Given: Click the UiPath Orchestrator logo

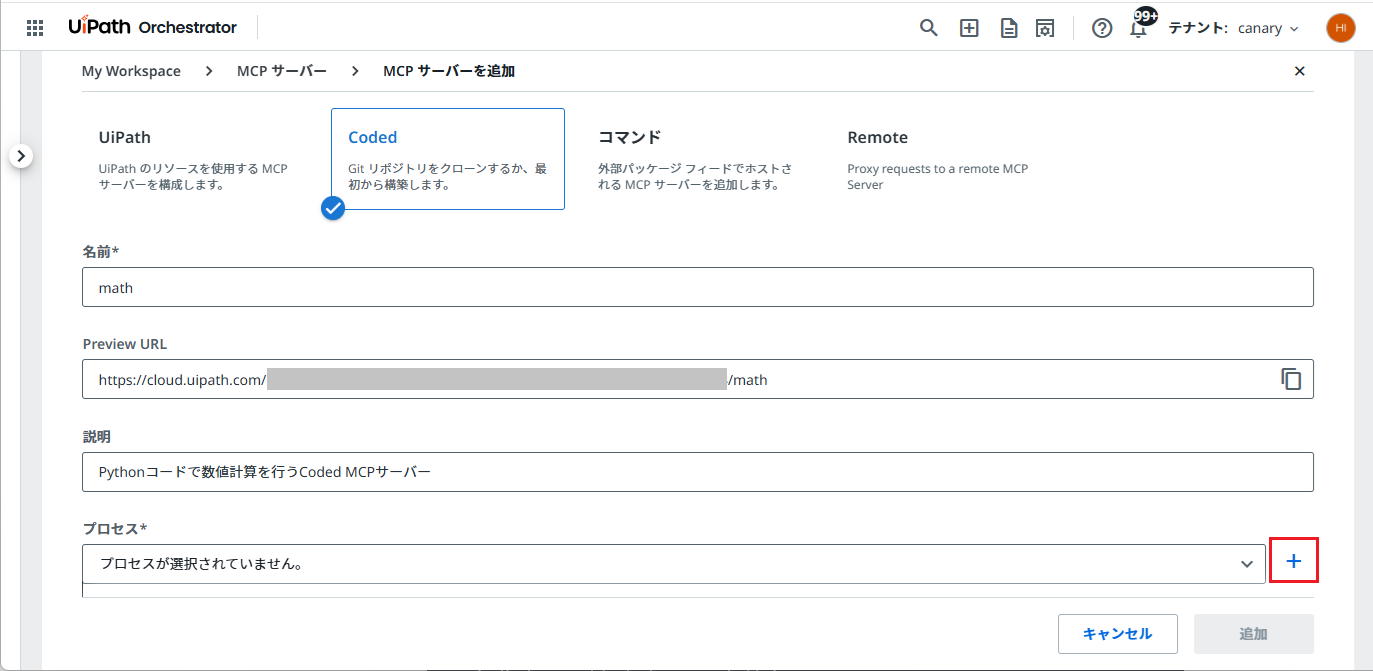Looking at the screenshot, I should (153, 27).
